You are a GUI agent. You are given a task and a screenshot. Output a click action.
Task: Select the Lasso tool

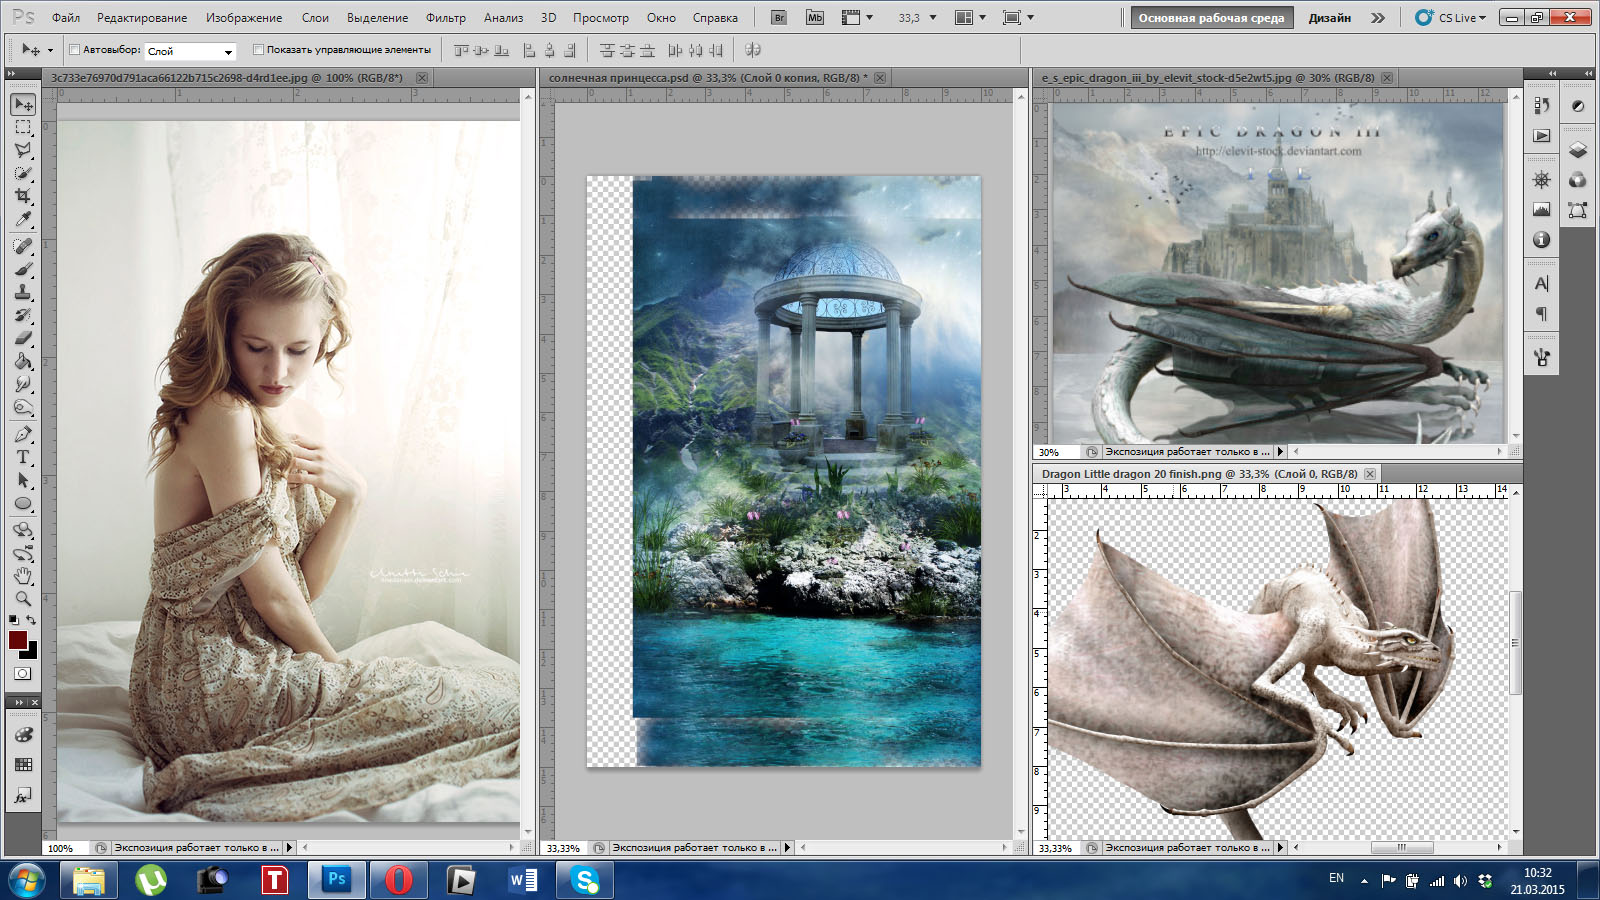click(23, 150)
